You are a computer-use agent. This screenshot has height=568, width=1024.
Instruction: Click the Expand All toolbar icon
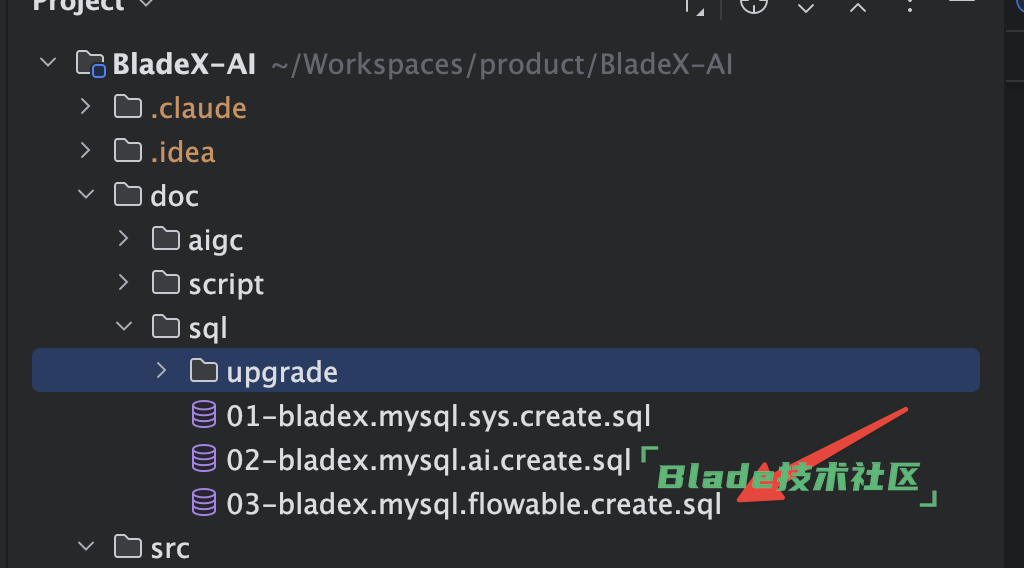coord(806,7)
